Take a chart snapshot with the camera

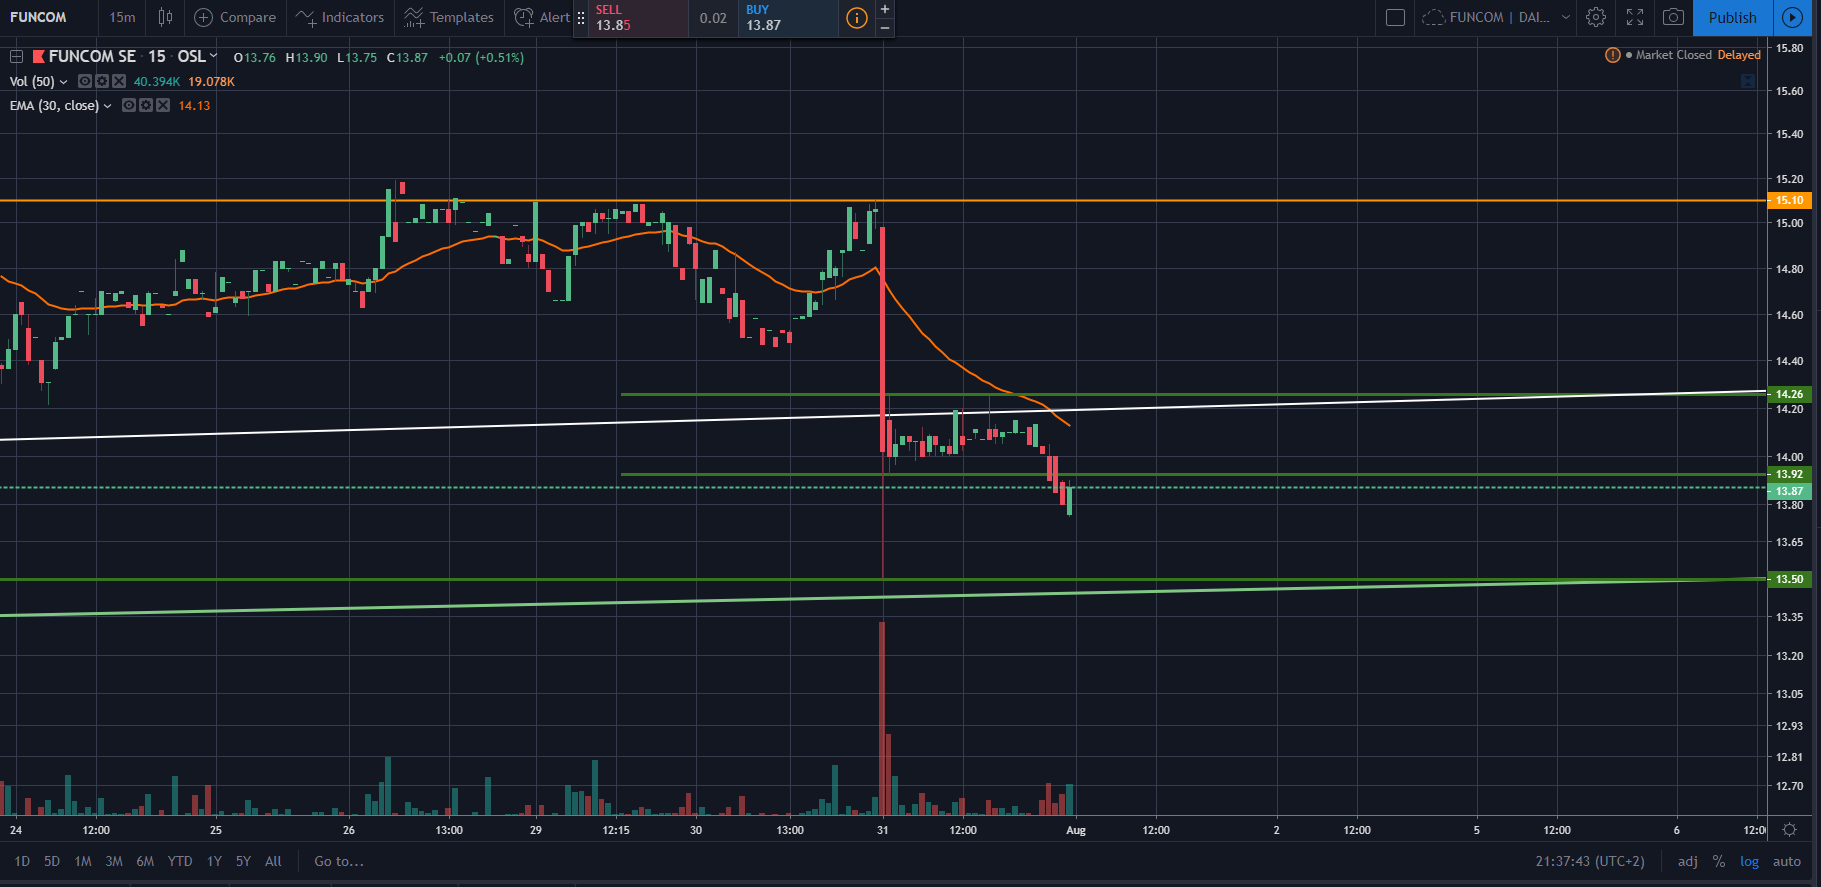(1673, 17)
